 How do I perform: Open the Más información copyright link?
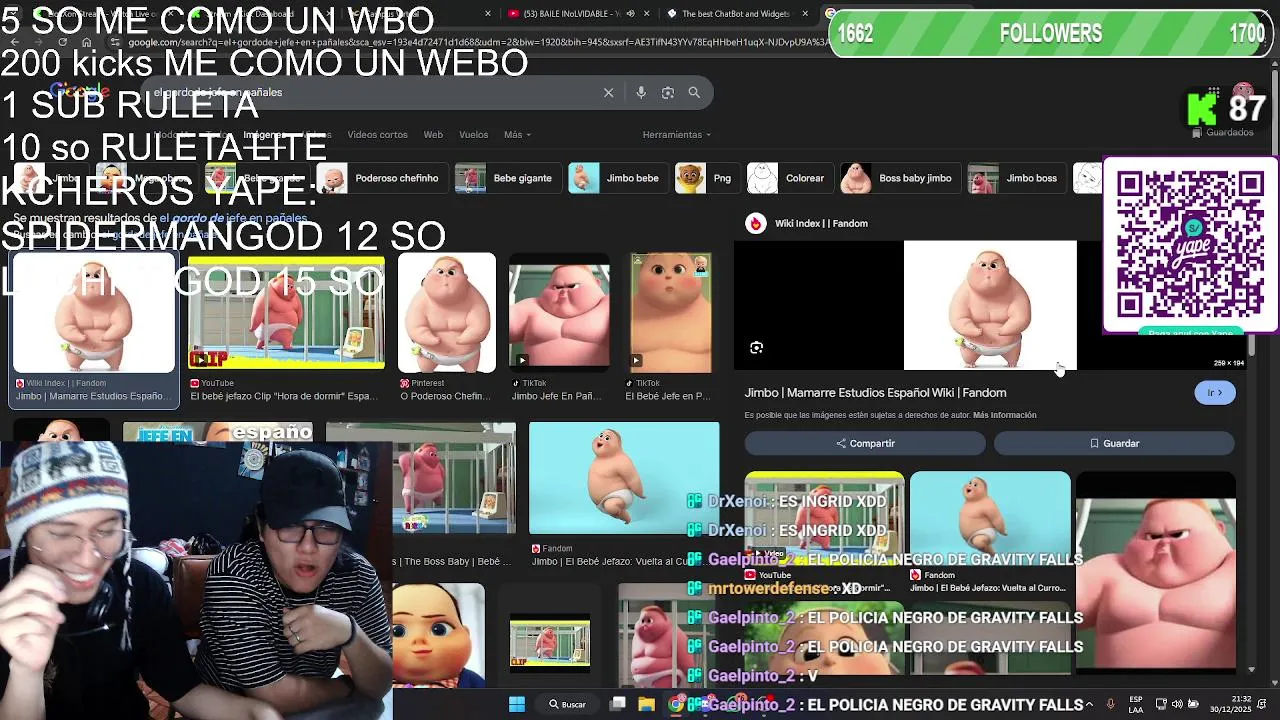pyautogui.click(x=1004, y=415)
